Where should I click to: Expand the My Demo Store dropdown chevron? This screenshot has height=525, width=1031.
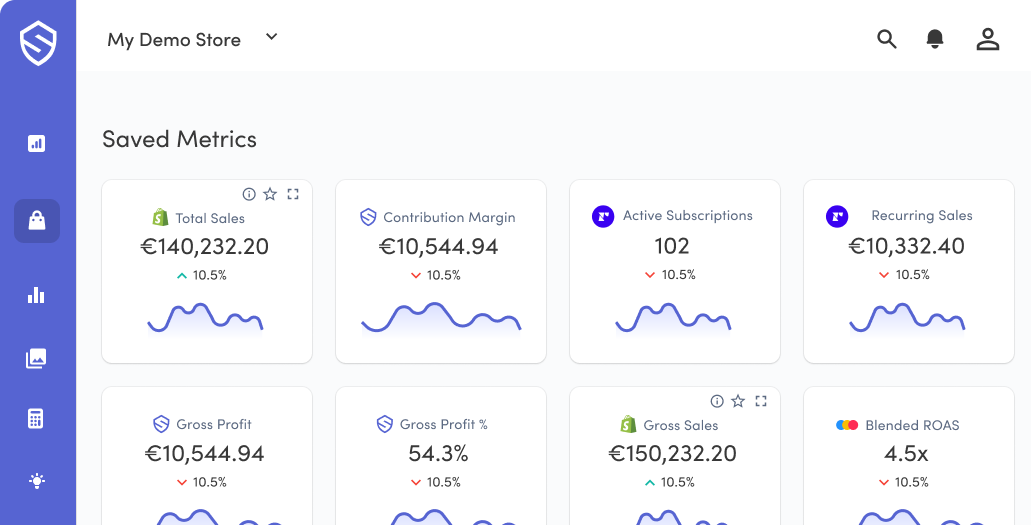pyautogui.click(x=271, y=38)
